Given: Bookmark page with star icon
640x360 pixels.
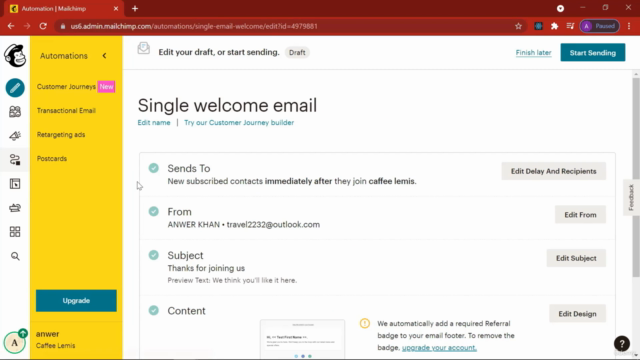Looking at the screenshot, I should click(518, 26).
